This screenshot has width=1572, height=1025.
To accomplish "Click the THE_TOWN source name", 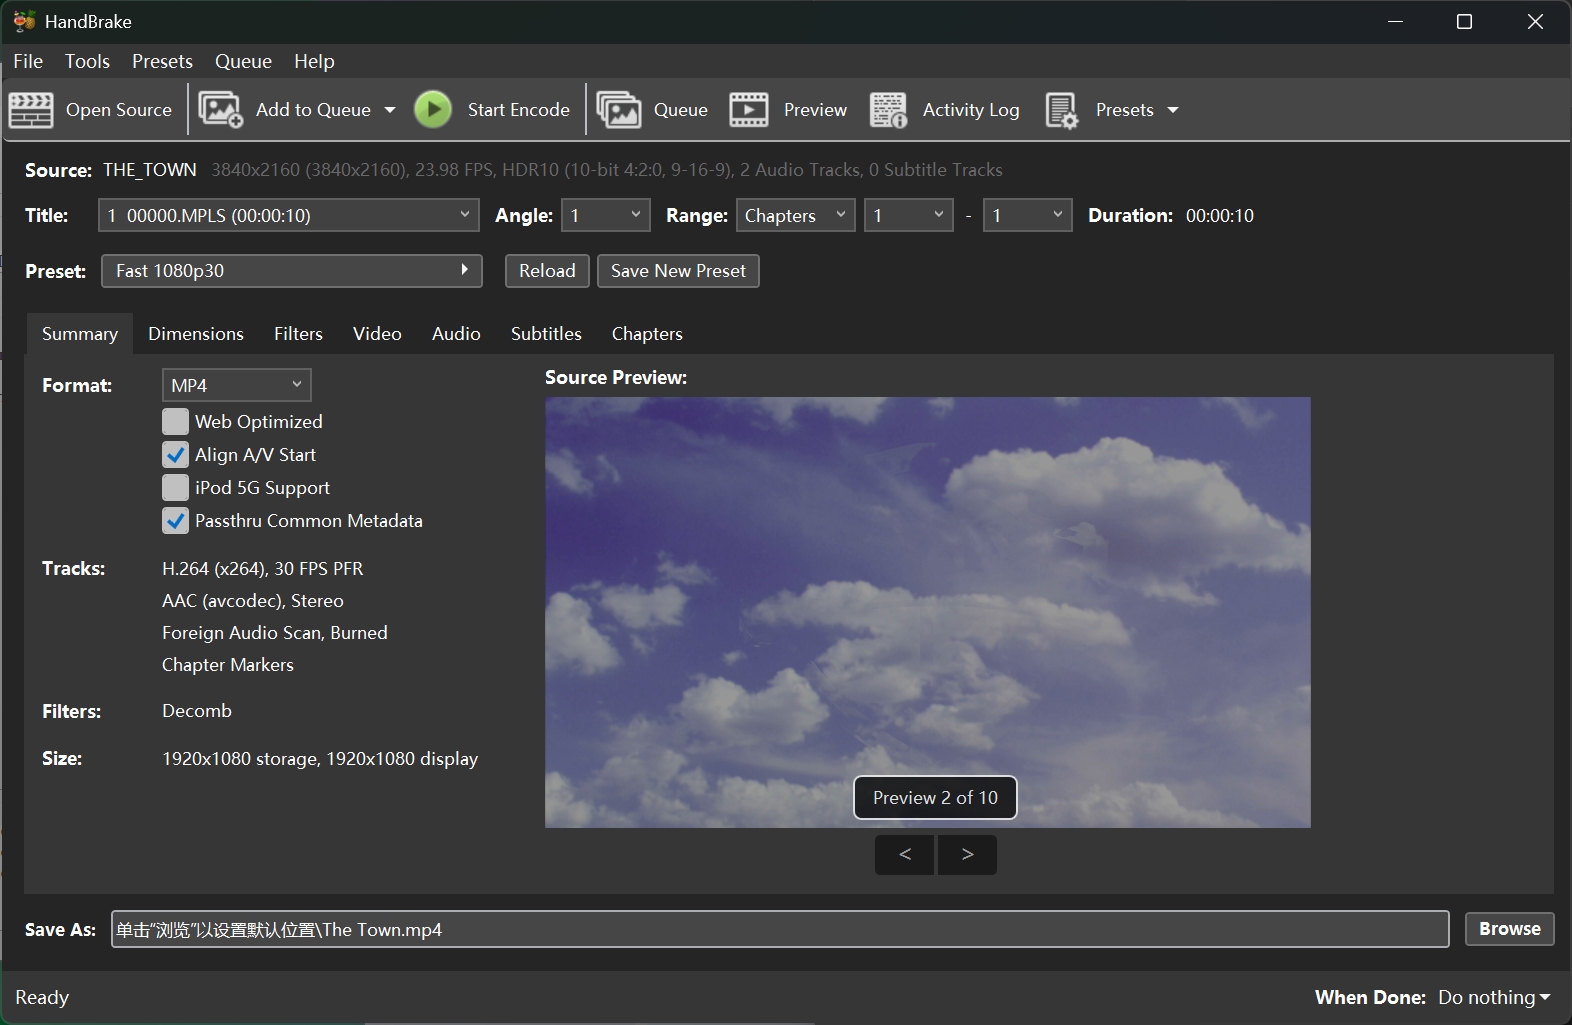I will (x=150, y=170).
